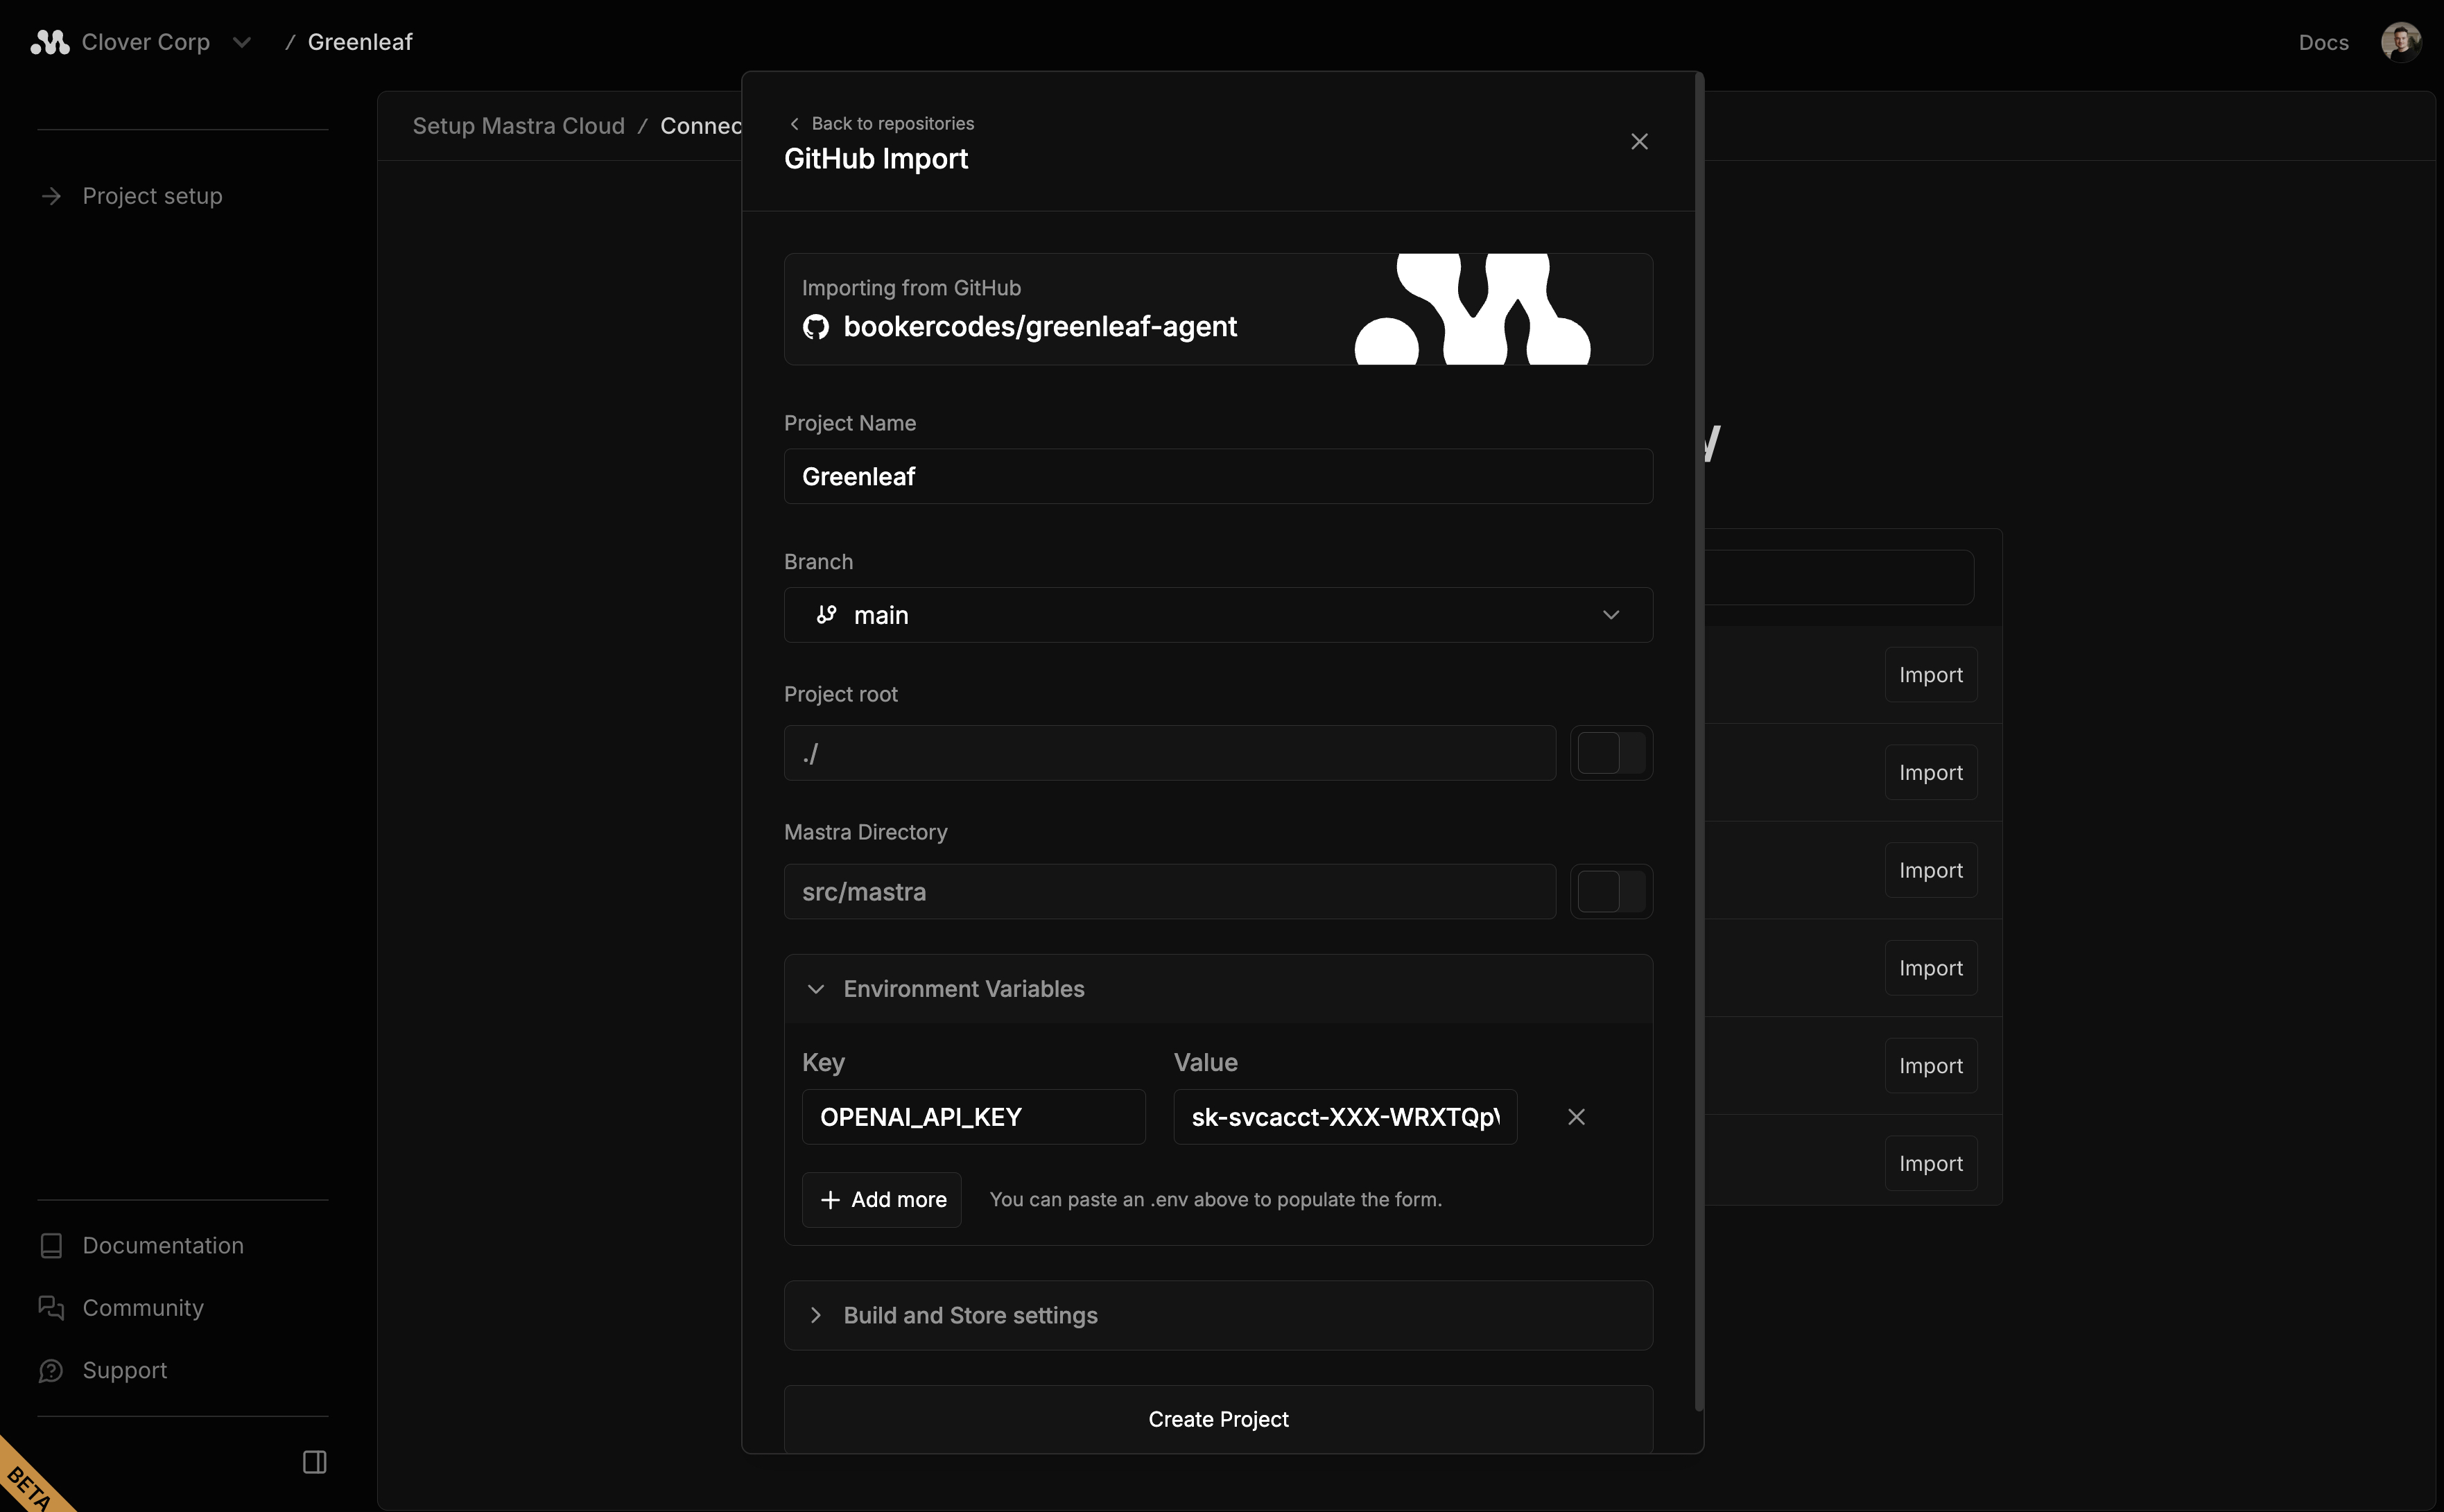This screenshot has height=1512, width=2444.
Task: Click the Project Name input field
Action: [1217, 476]
